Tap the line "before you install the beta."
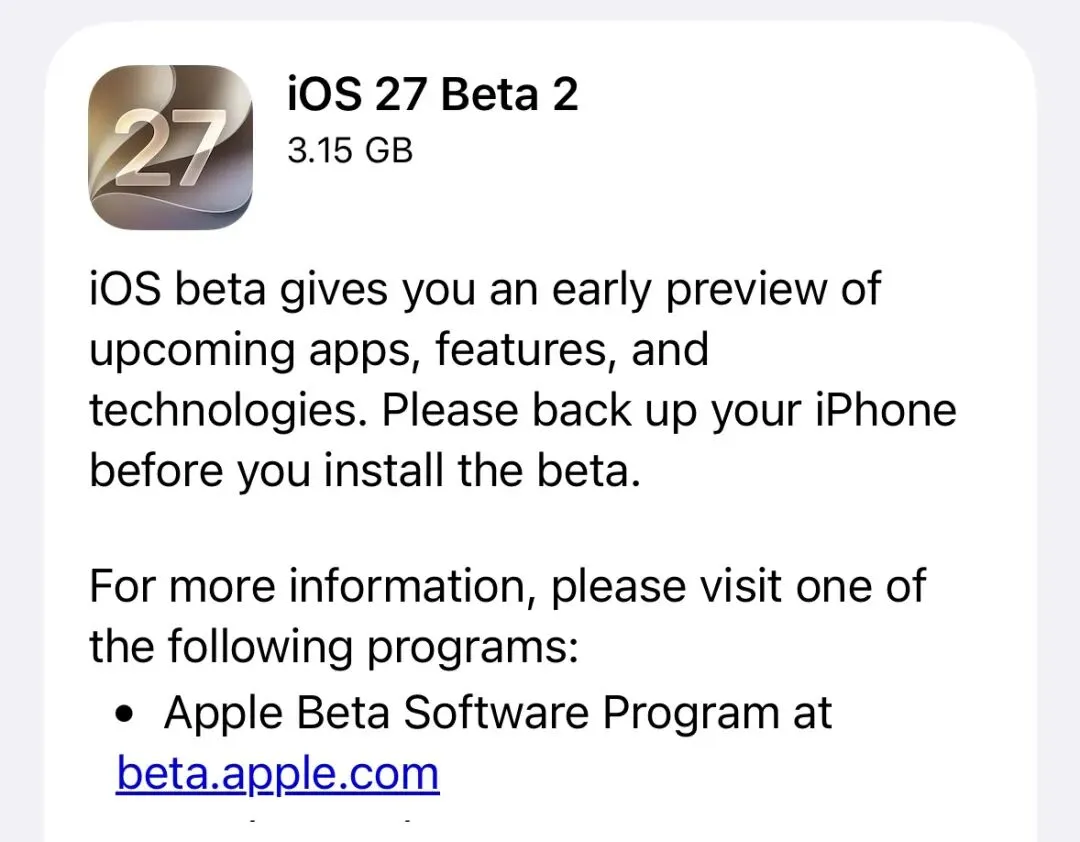Viewport: 1080px width, 842px height. tap(365, 470)
